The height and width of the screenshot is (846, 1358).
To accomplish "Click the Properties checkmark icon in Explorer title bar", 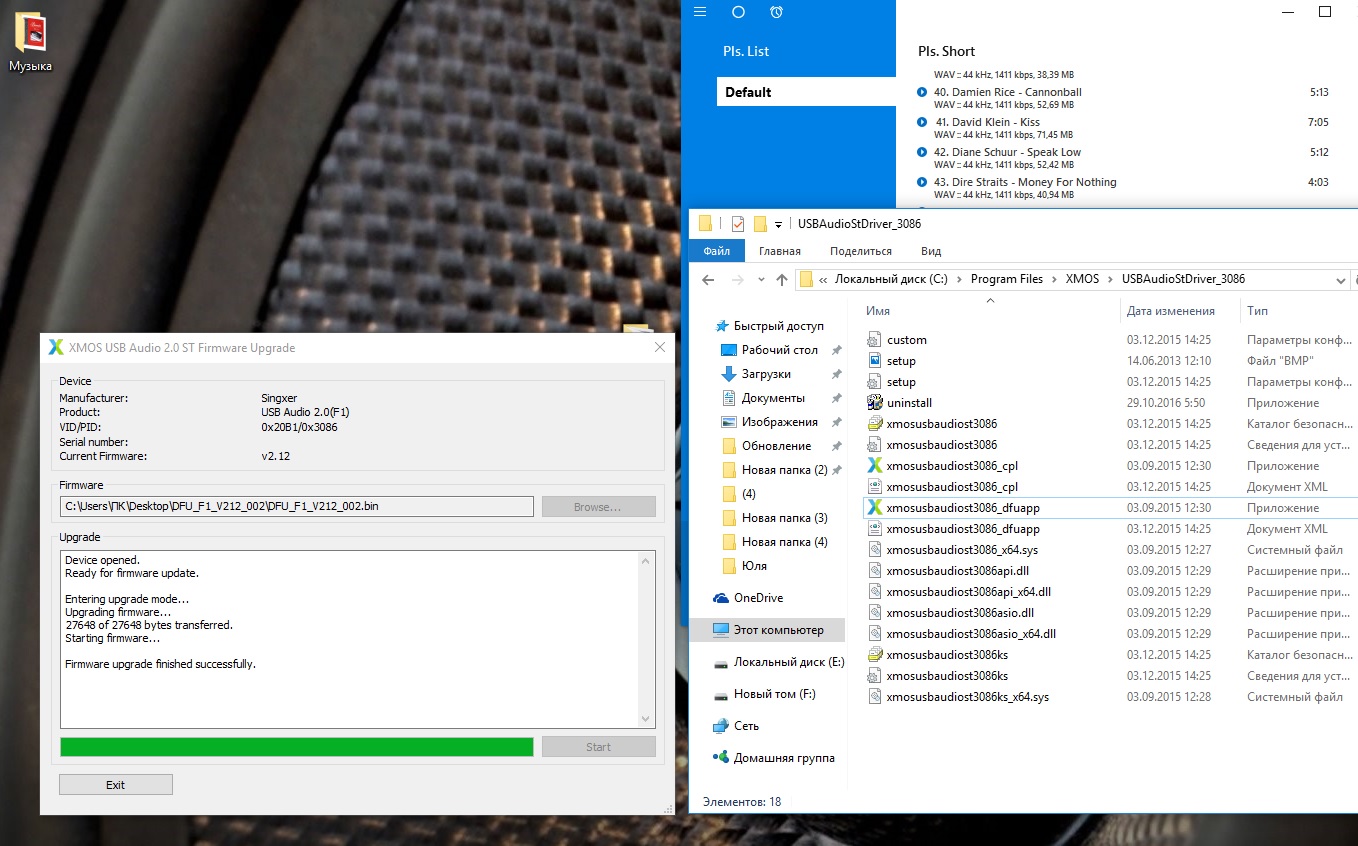I will click(x=738, y=224).
